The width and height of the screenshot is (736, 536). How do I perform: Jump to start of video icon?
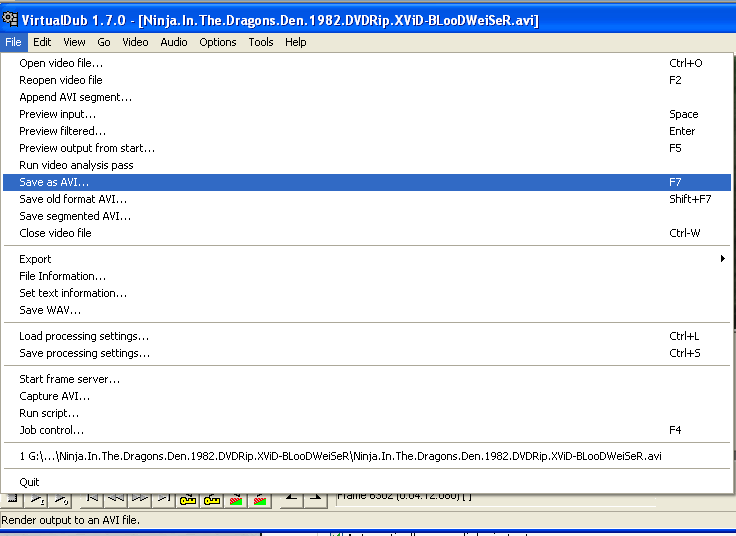92,500
